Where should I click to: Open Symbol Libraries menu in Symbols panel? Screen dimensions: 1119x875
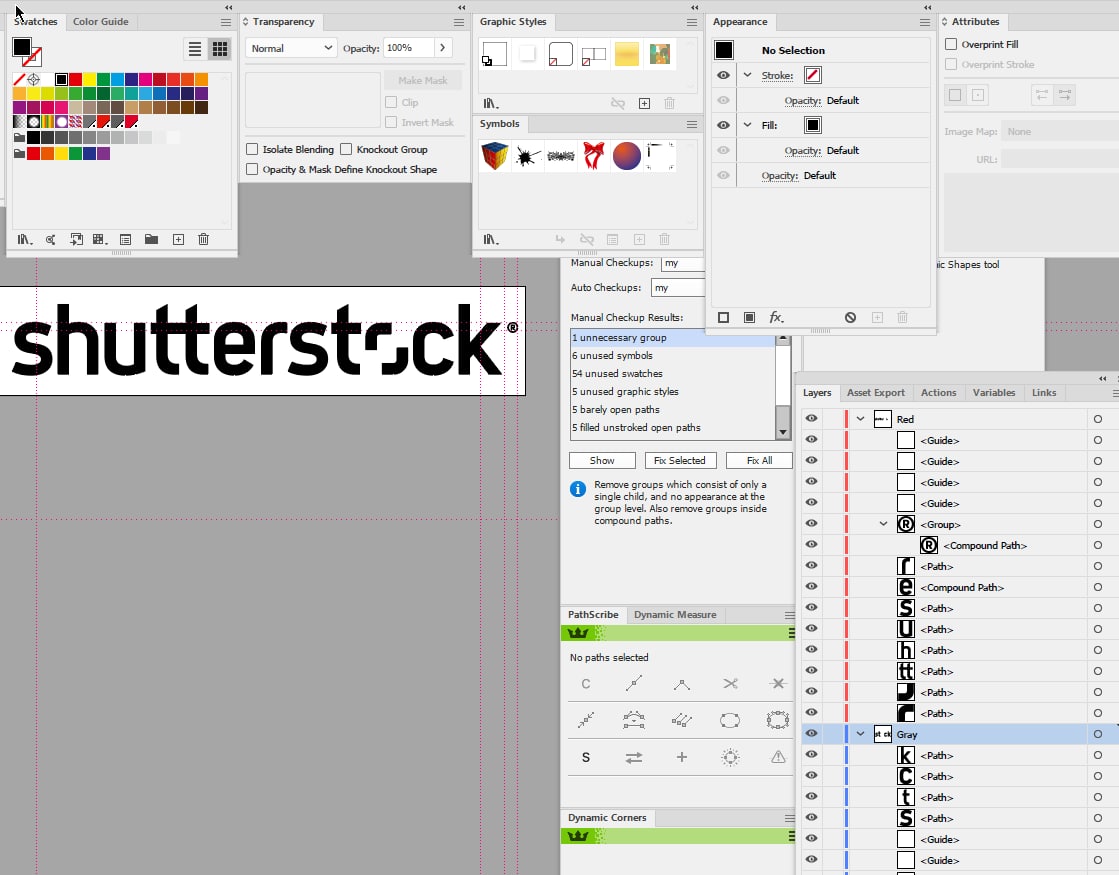491,240
